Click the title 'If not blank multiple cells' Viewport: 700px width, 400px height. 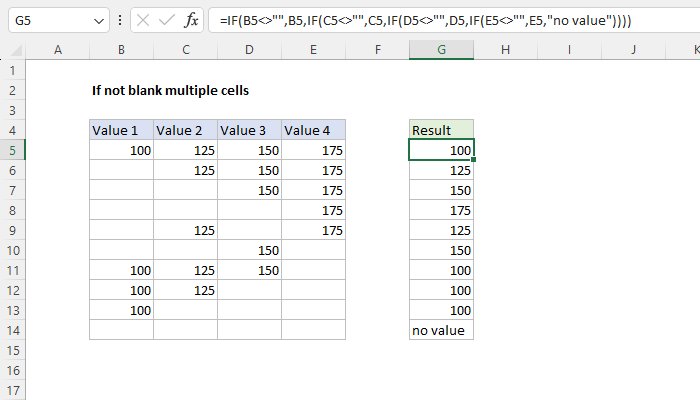[x=170, y=91]
